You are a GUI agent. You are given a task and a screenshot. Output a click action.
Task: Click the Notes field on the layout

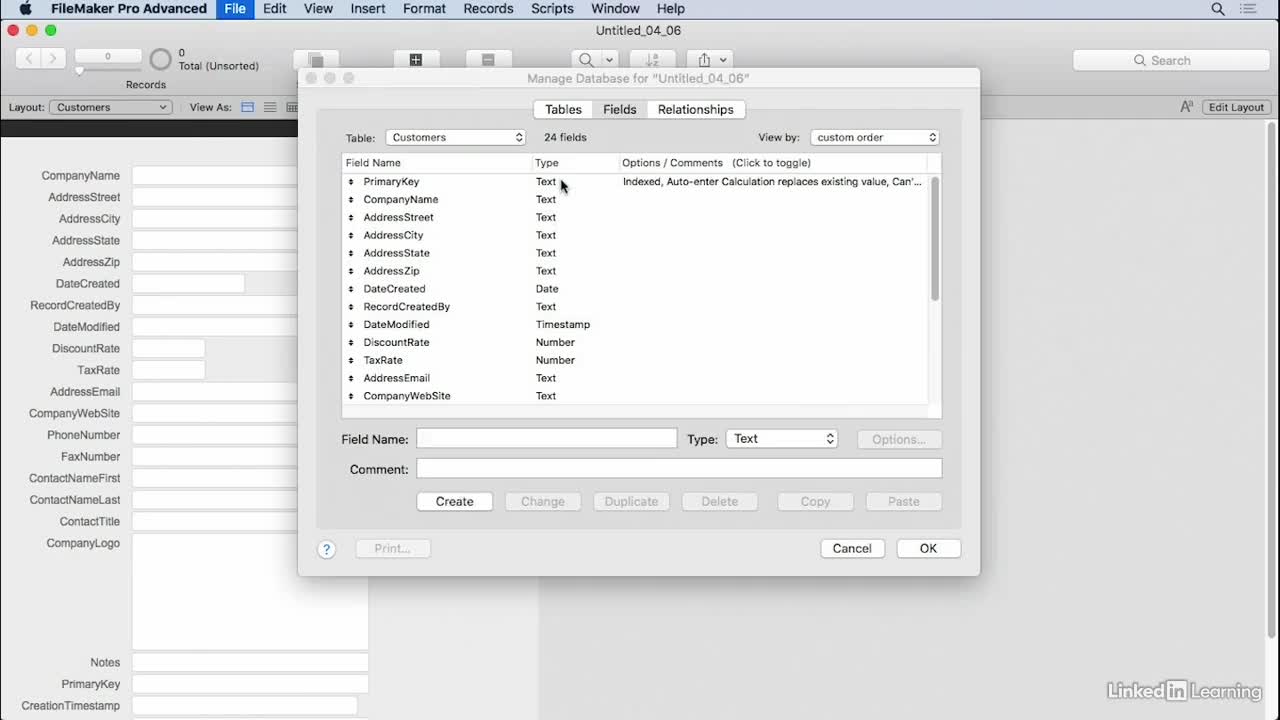250,663
